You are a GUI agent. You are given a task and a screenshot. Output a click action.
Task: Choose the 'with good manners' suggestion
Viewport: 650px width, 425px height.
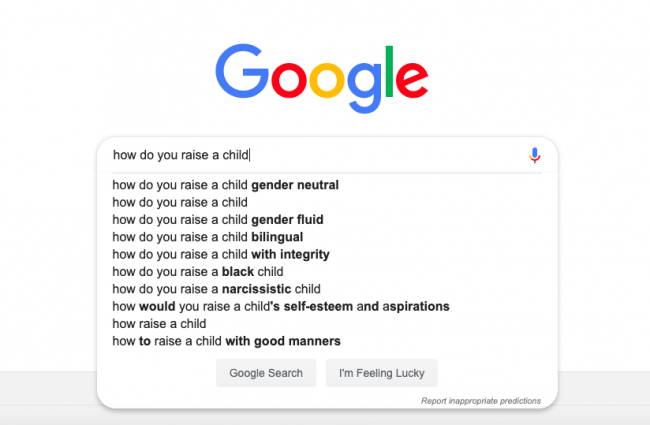click(226, 341)
